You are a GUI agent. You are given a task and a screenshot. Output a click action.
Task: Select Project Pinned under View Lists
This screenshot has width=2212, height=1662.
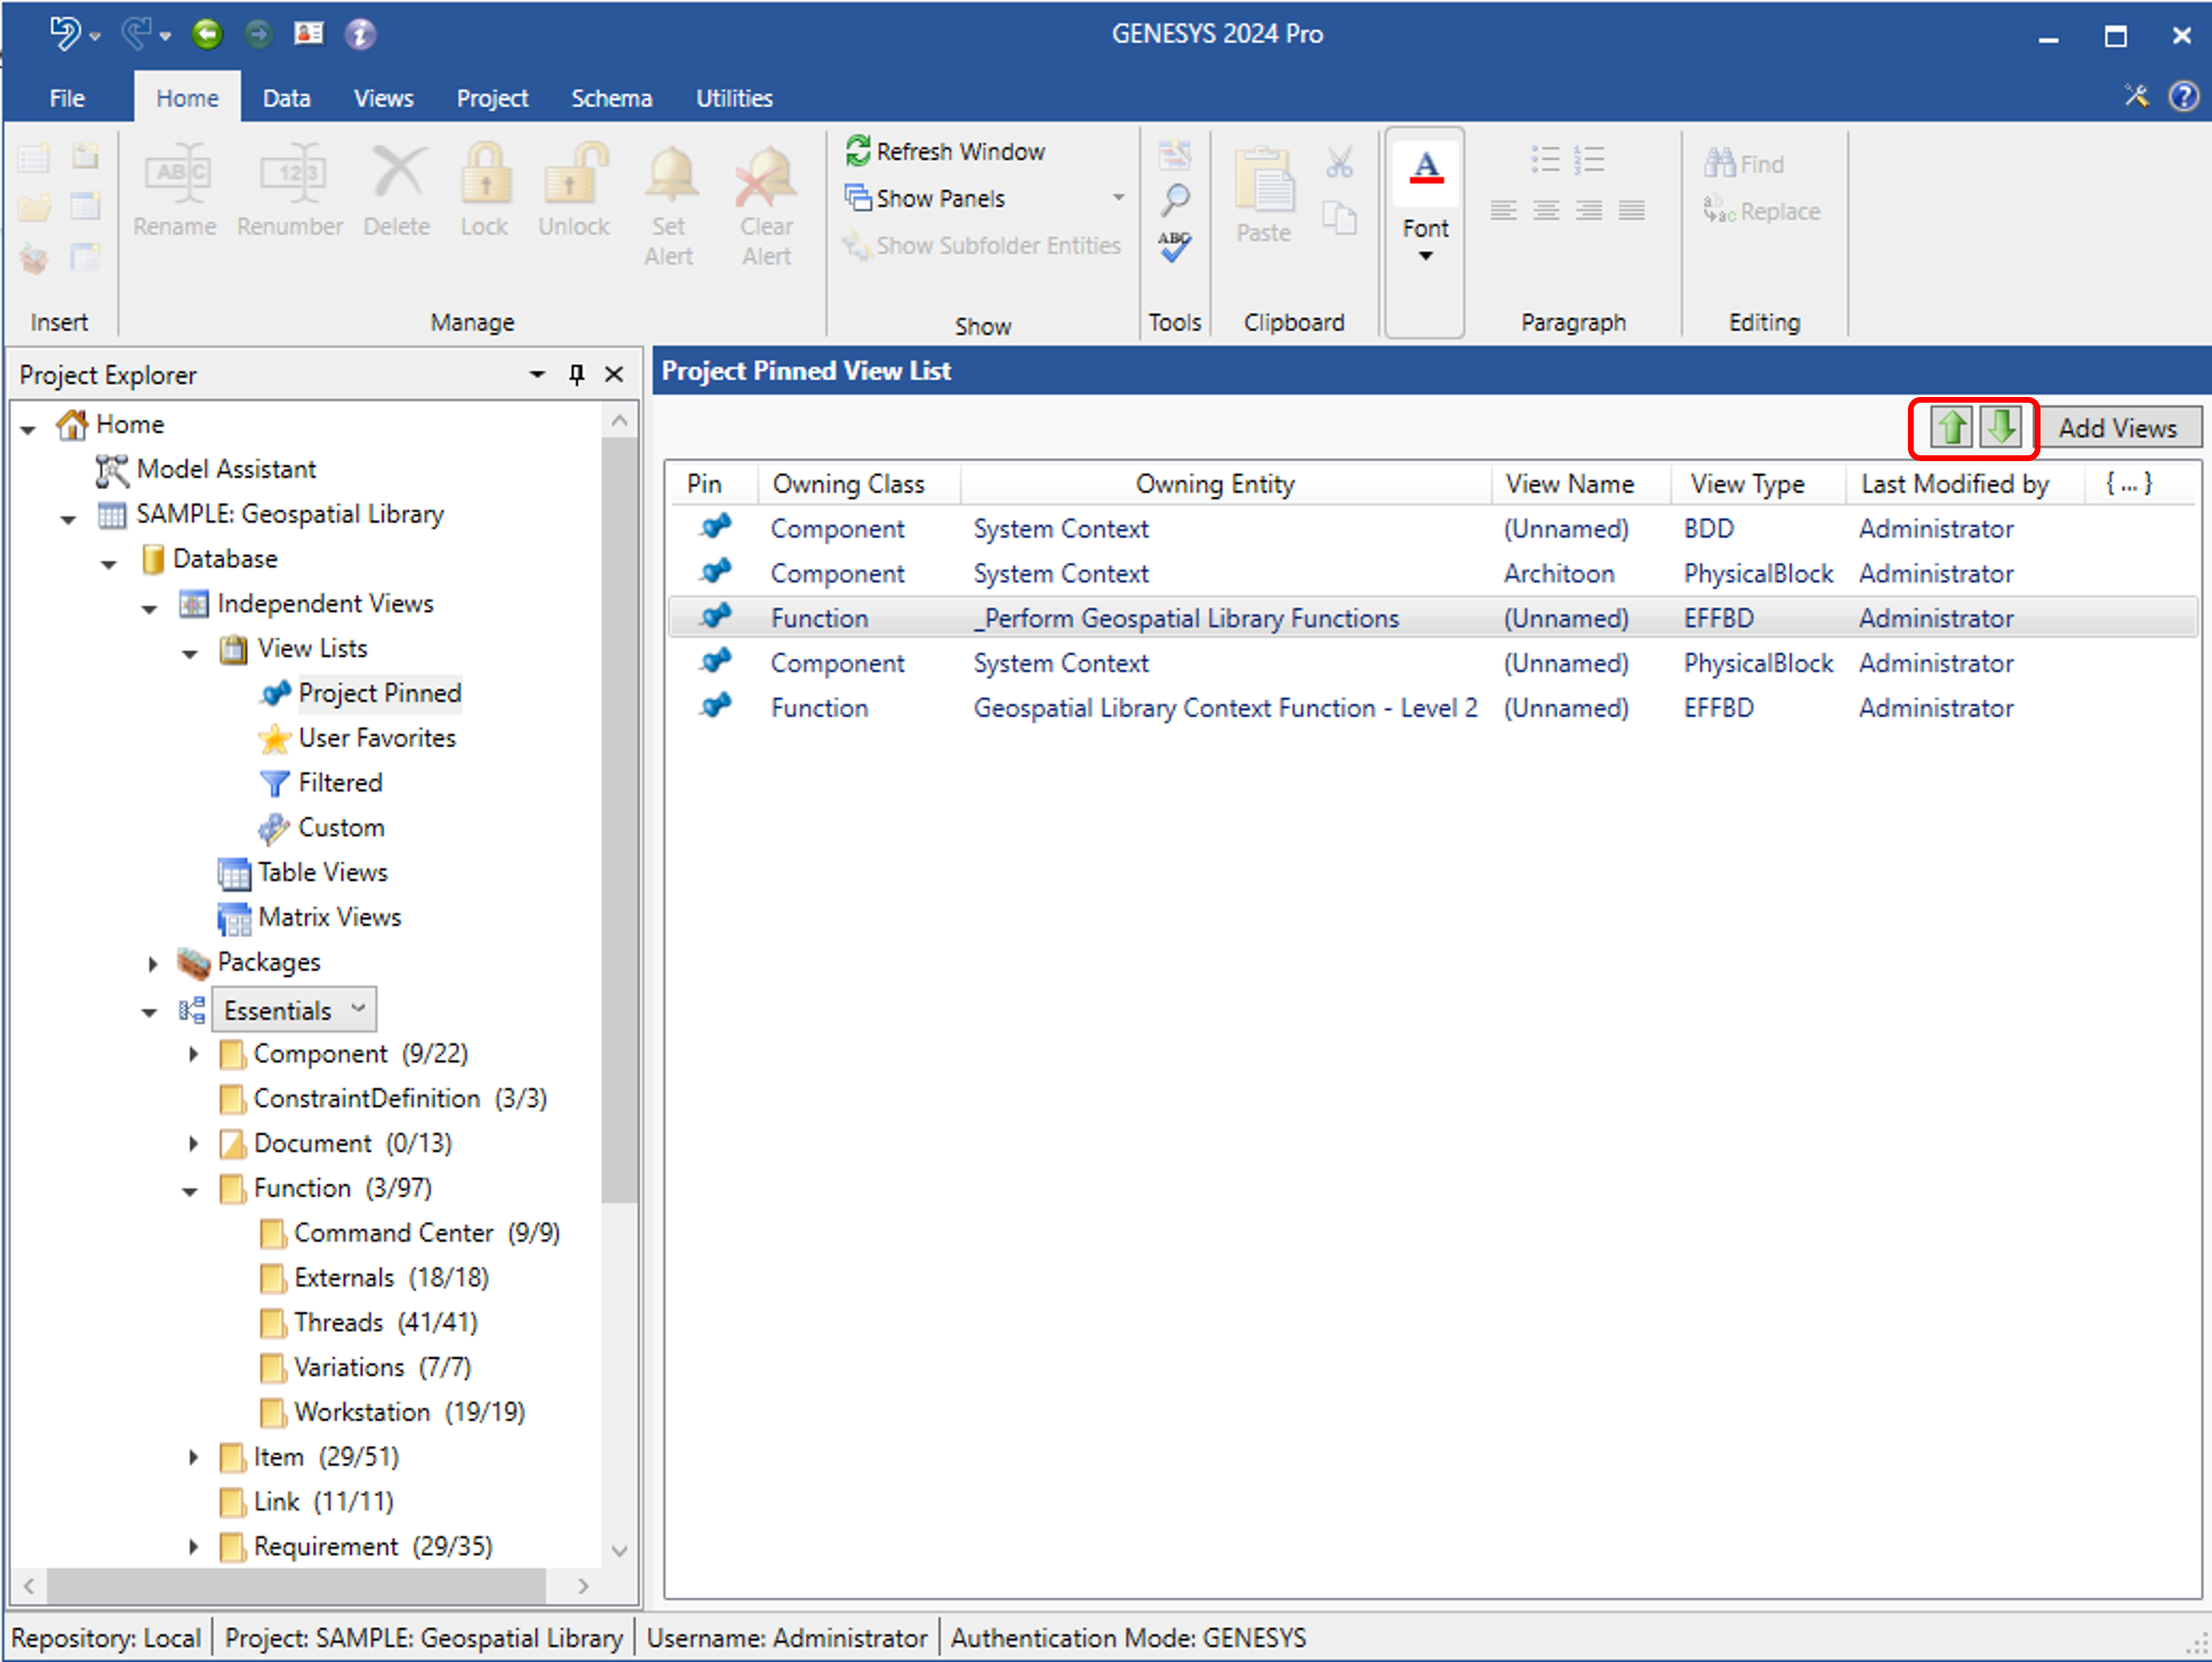point(380,693)
